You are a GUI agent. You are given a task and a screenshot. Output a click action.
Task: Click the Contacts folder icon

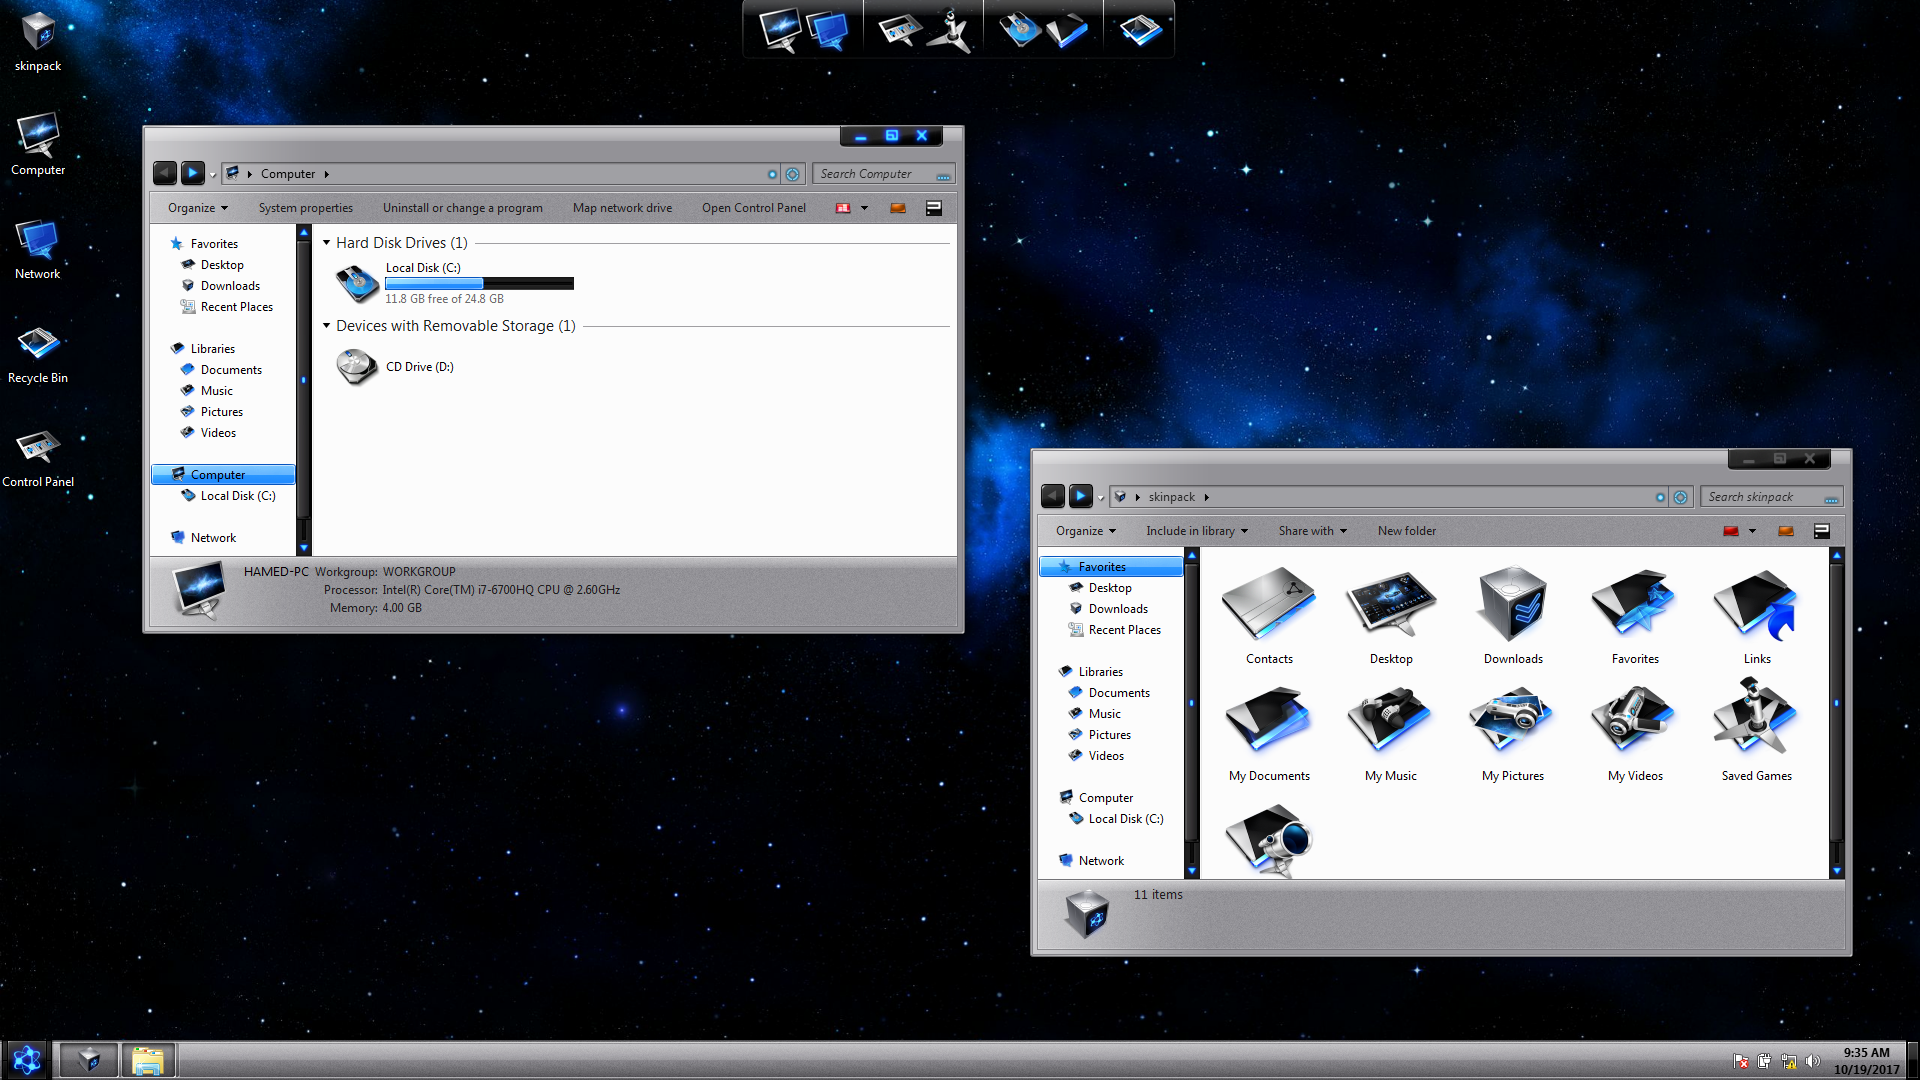pyautogui.click(x=1269, y=605)
